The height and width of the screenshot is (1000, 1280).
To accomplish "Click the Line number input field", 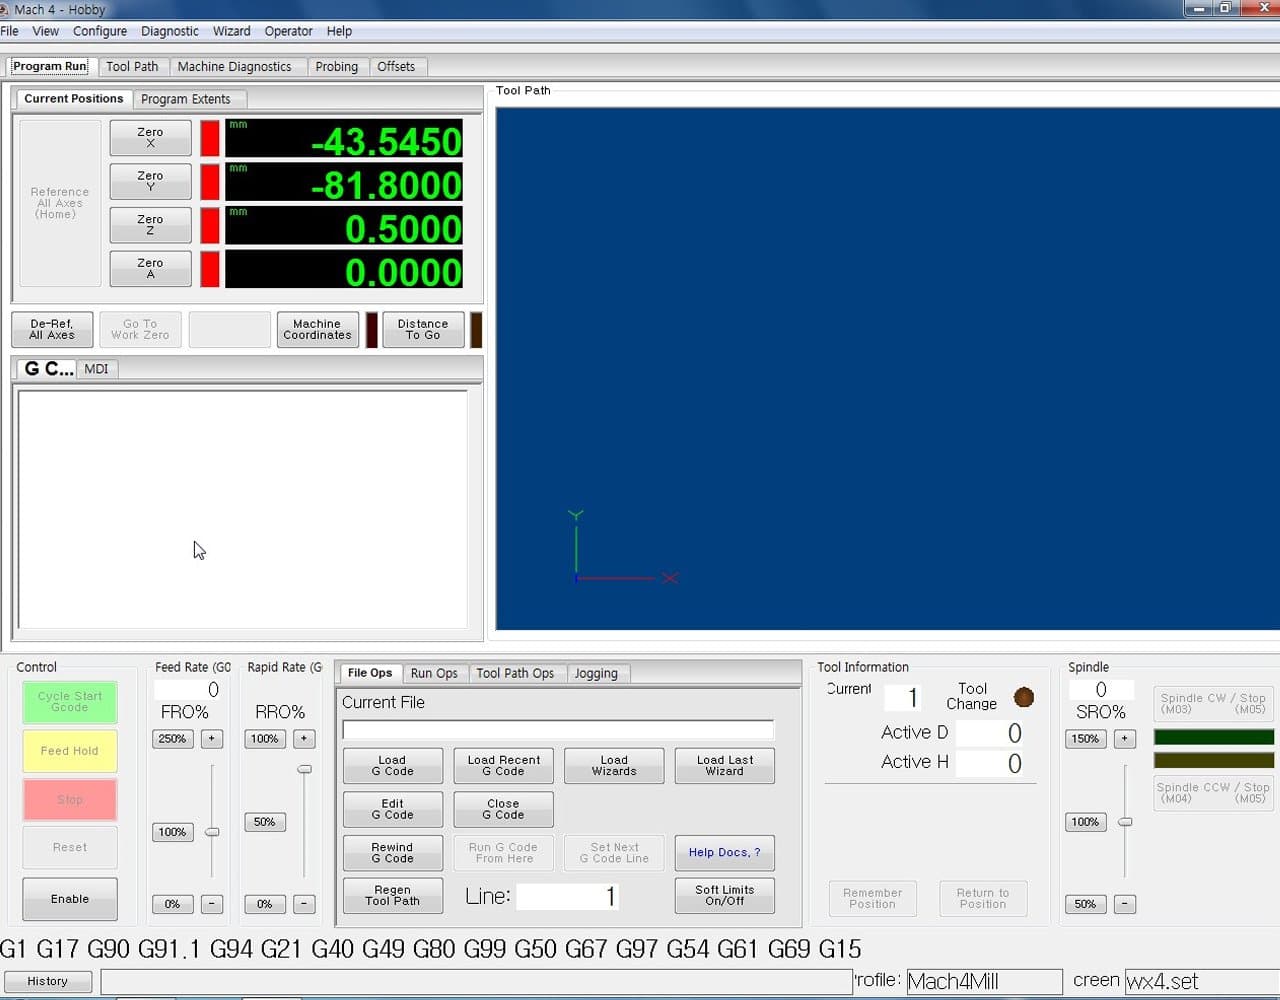I will (x=567, y=896).
